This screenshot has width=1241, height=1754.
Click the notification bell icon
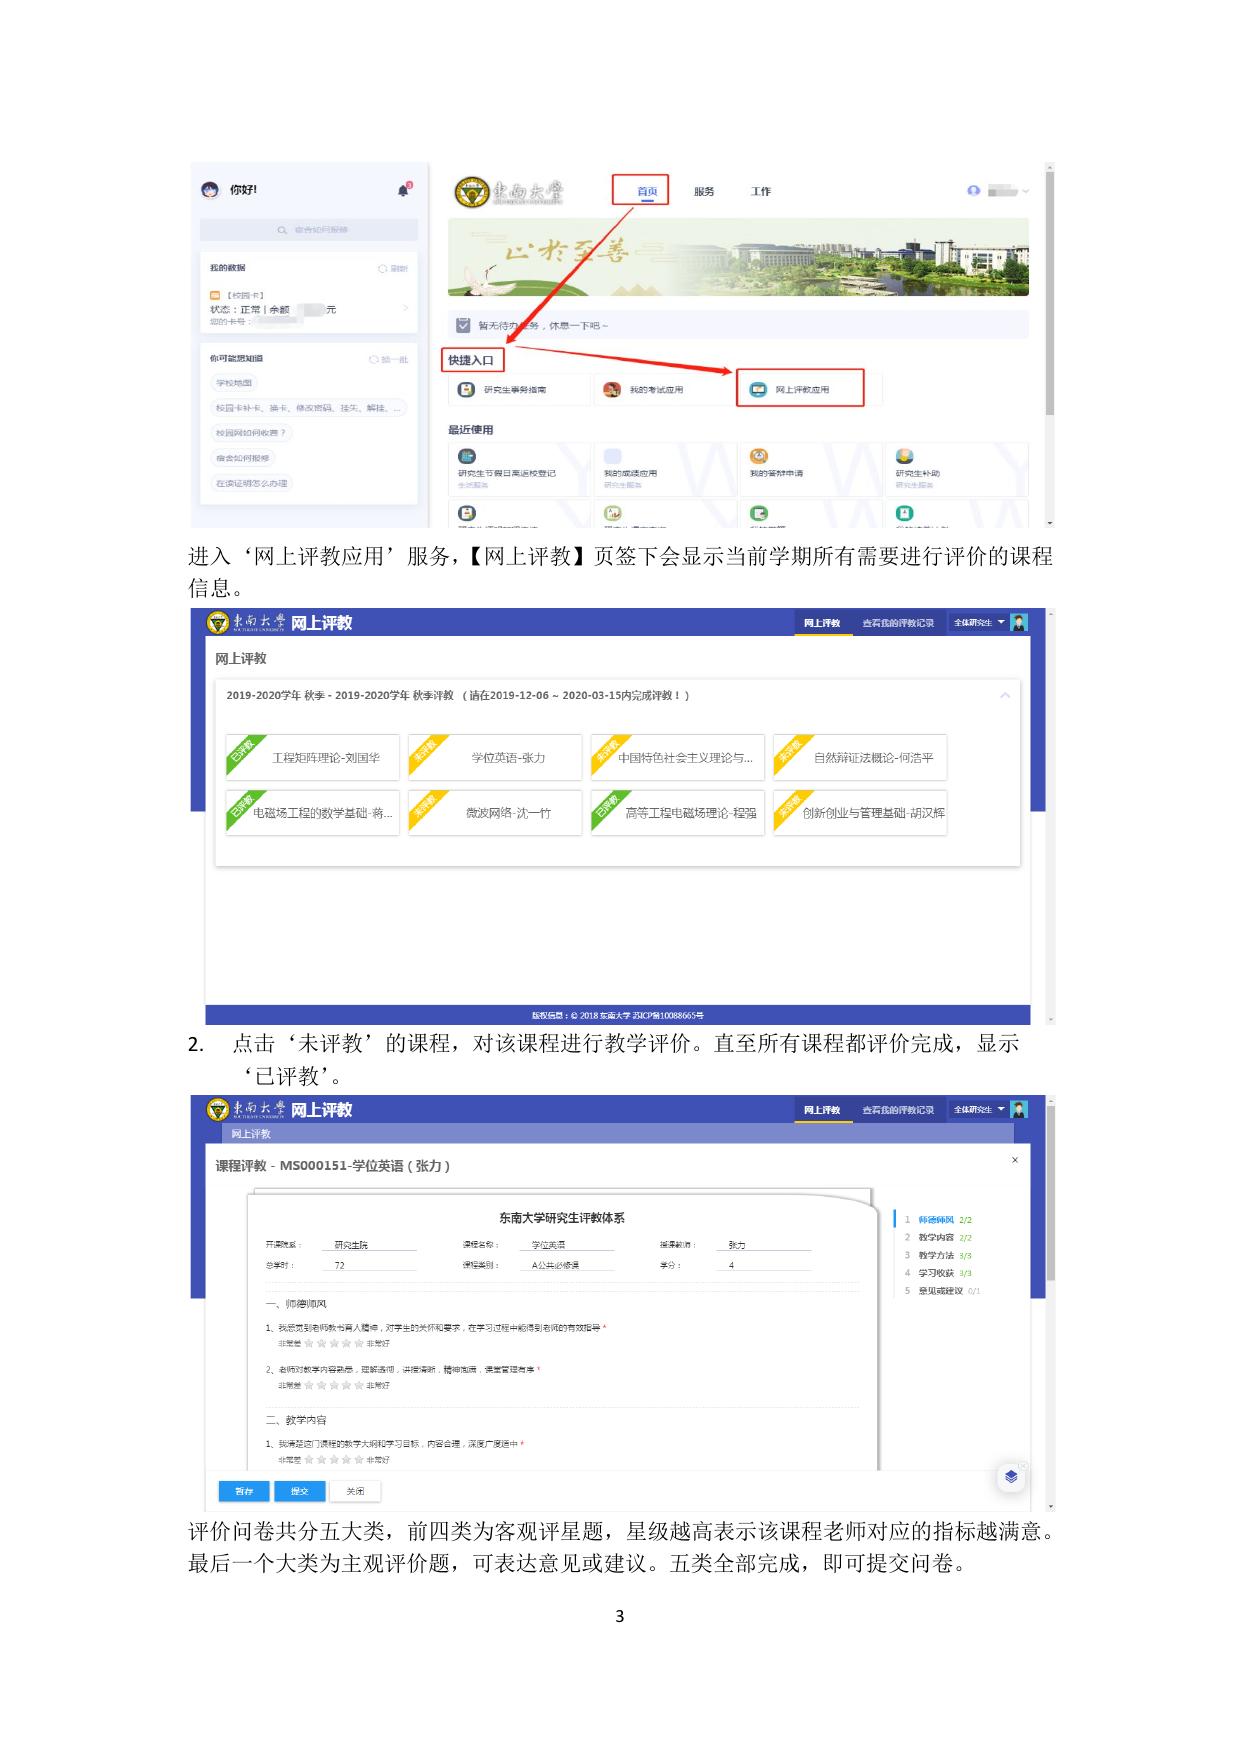403,190
